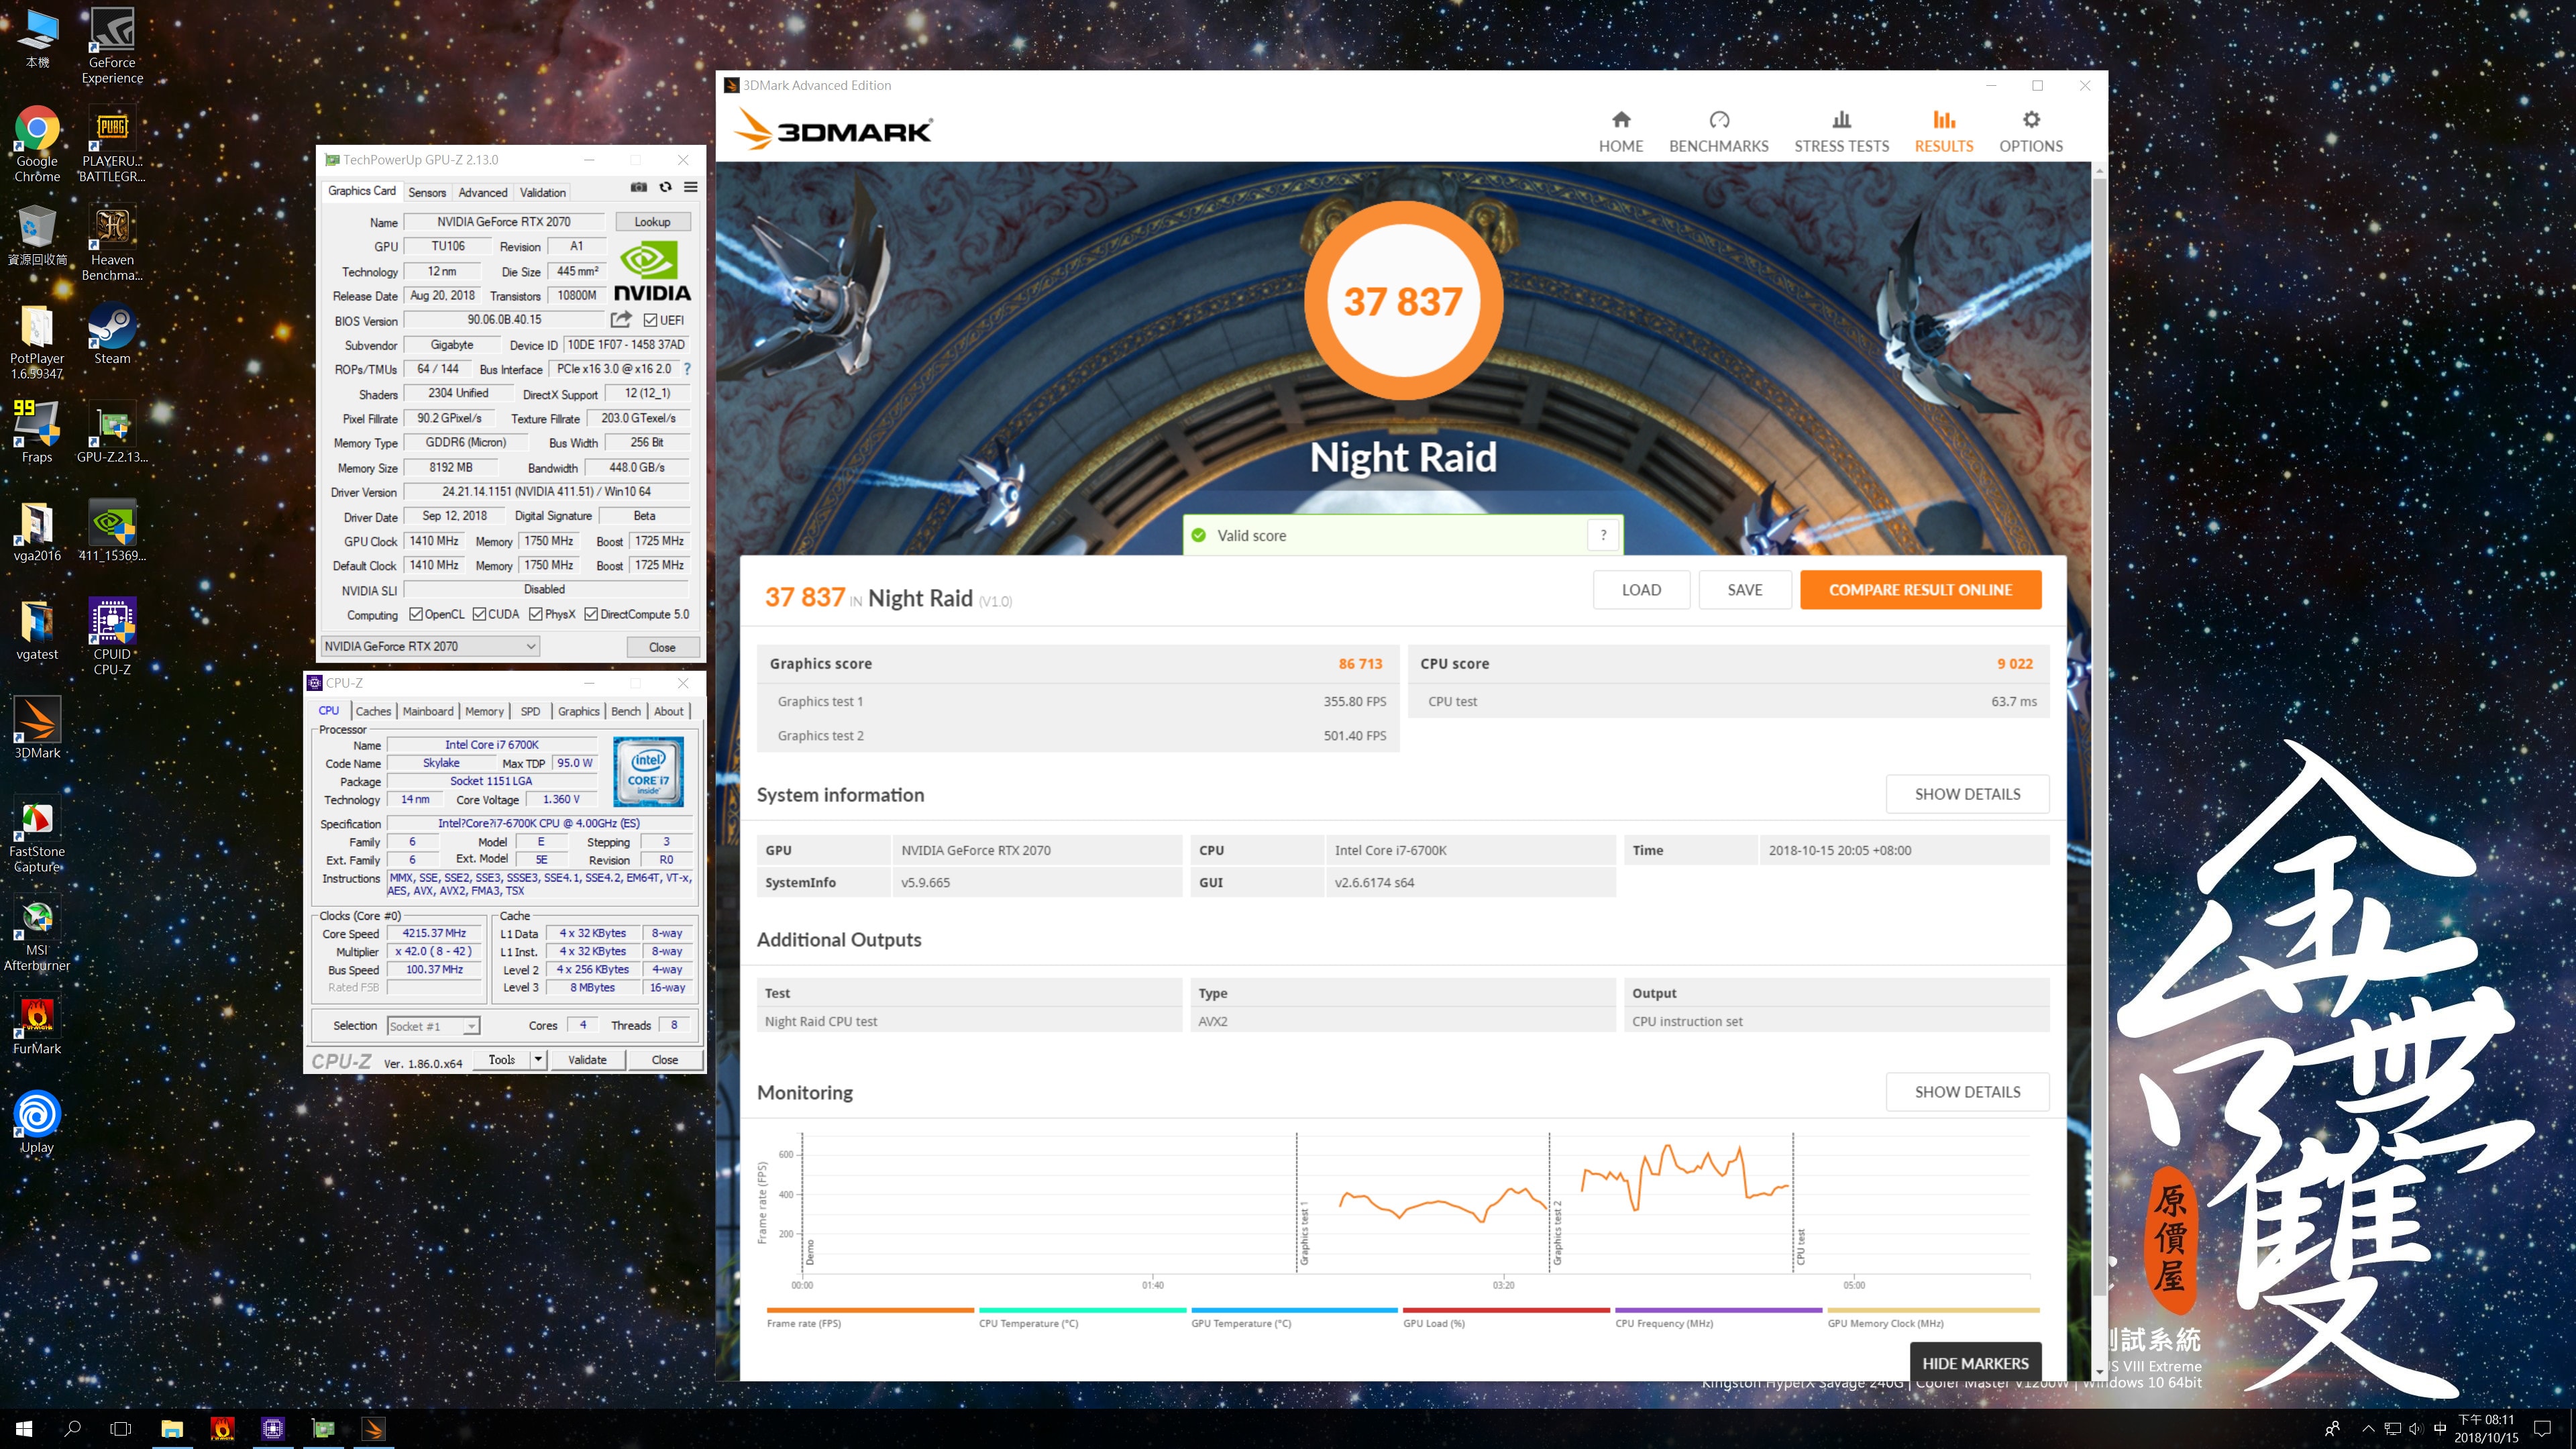Select the MSI Afterburner desktop icon
2576x1449 pixels.
point(37,933)
